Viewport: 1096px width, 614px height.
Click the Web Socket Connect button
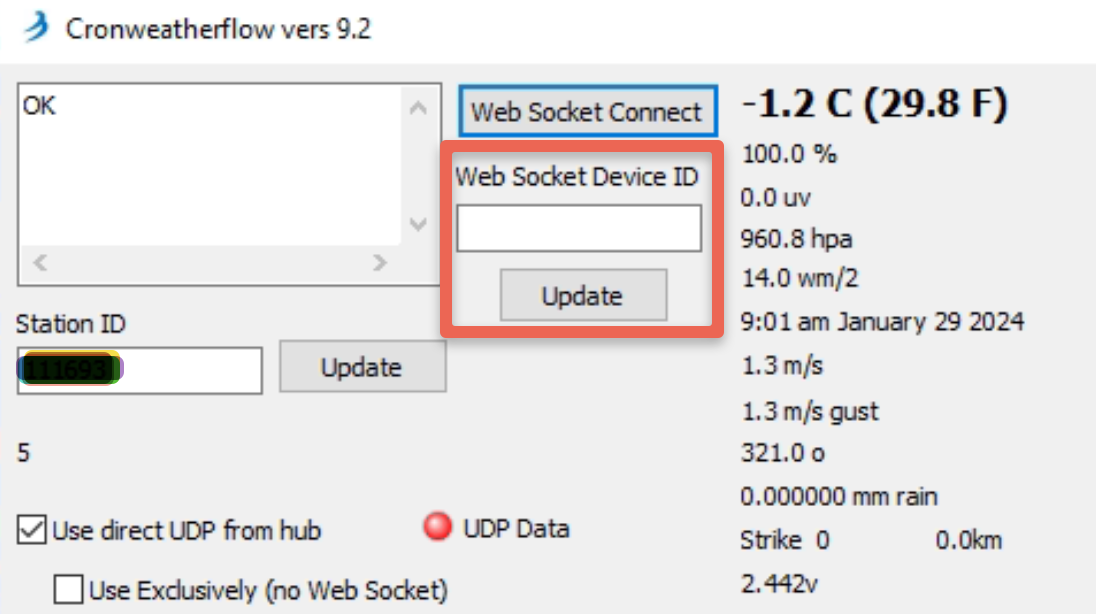click(588, 111)
